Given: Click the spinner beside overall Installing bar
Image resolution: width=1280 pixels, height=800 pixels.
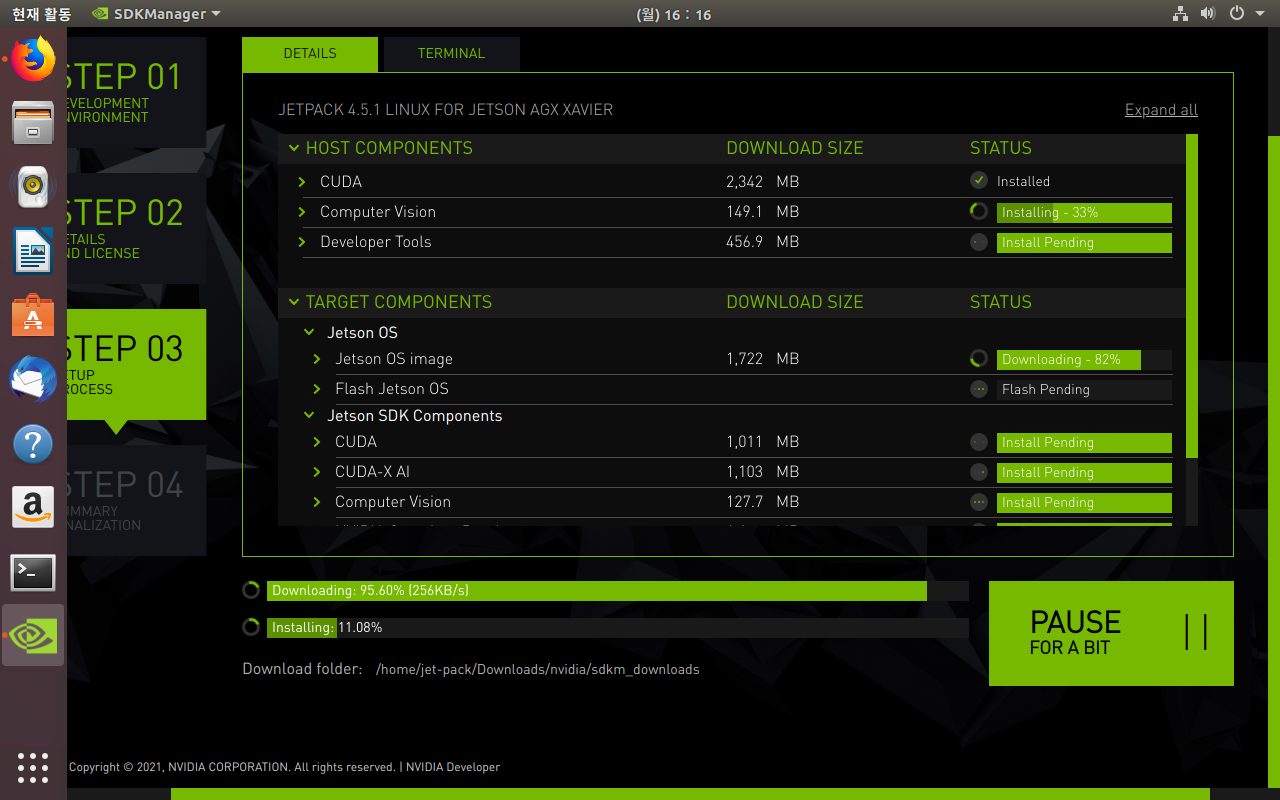Looking at the screenshot, I should [x=251, y=627].
